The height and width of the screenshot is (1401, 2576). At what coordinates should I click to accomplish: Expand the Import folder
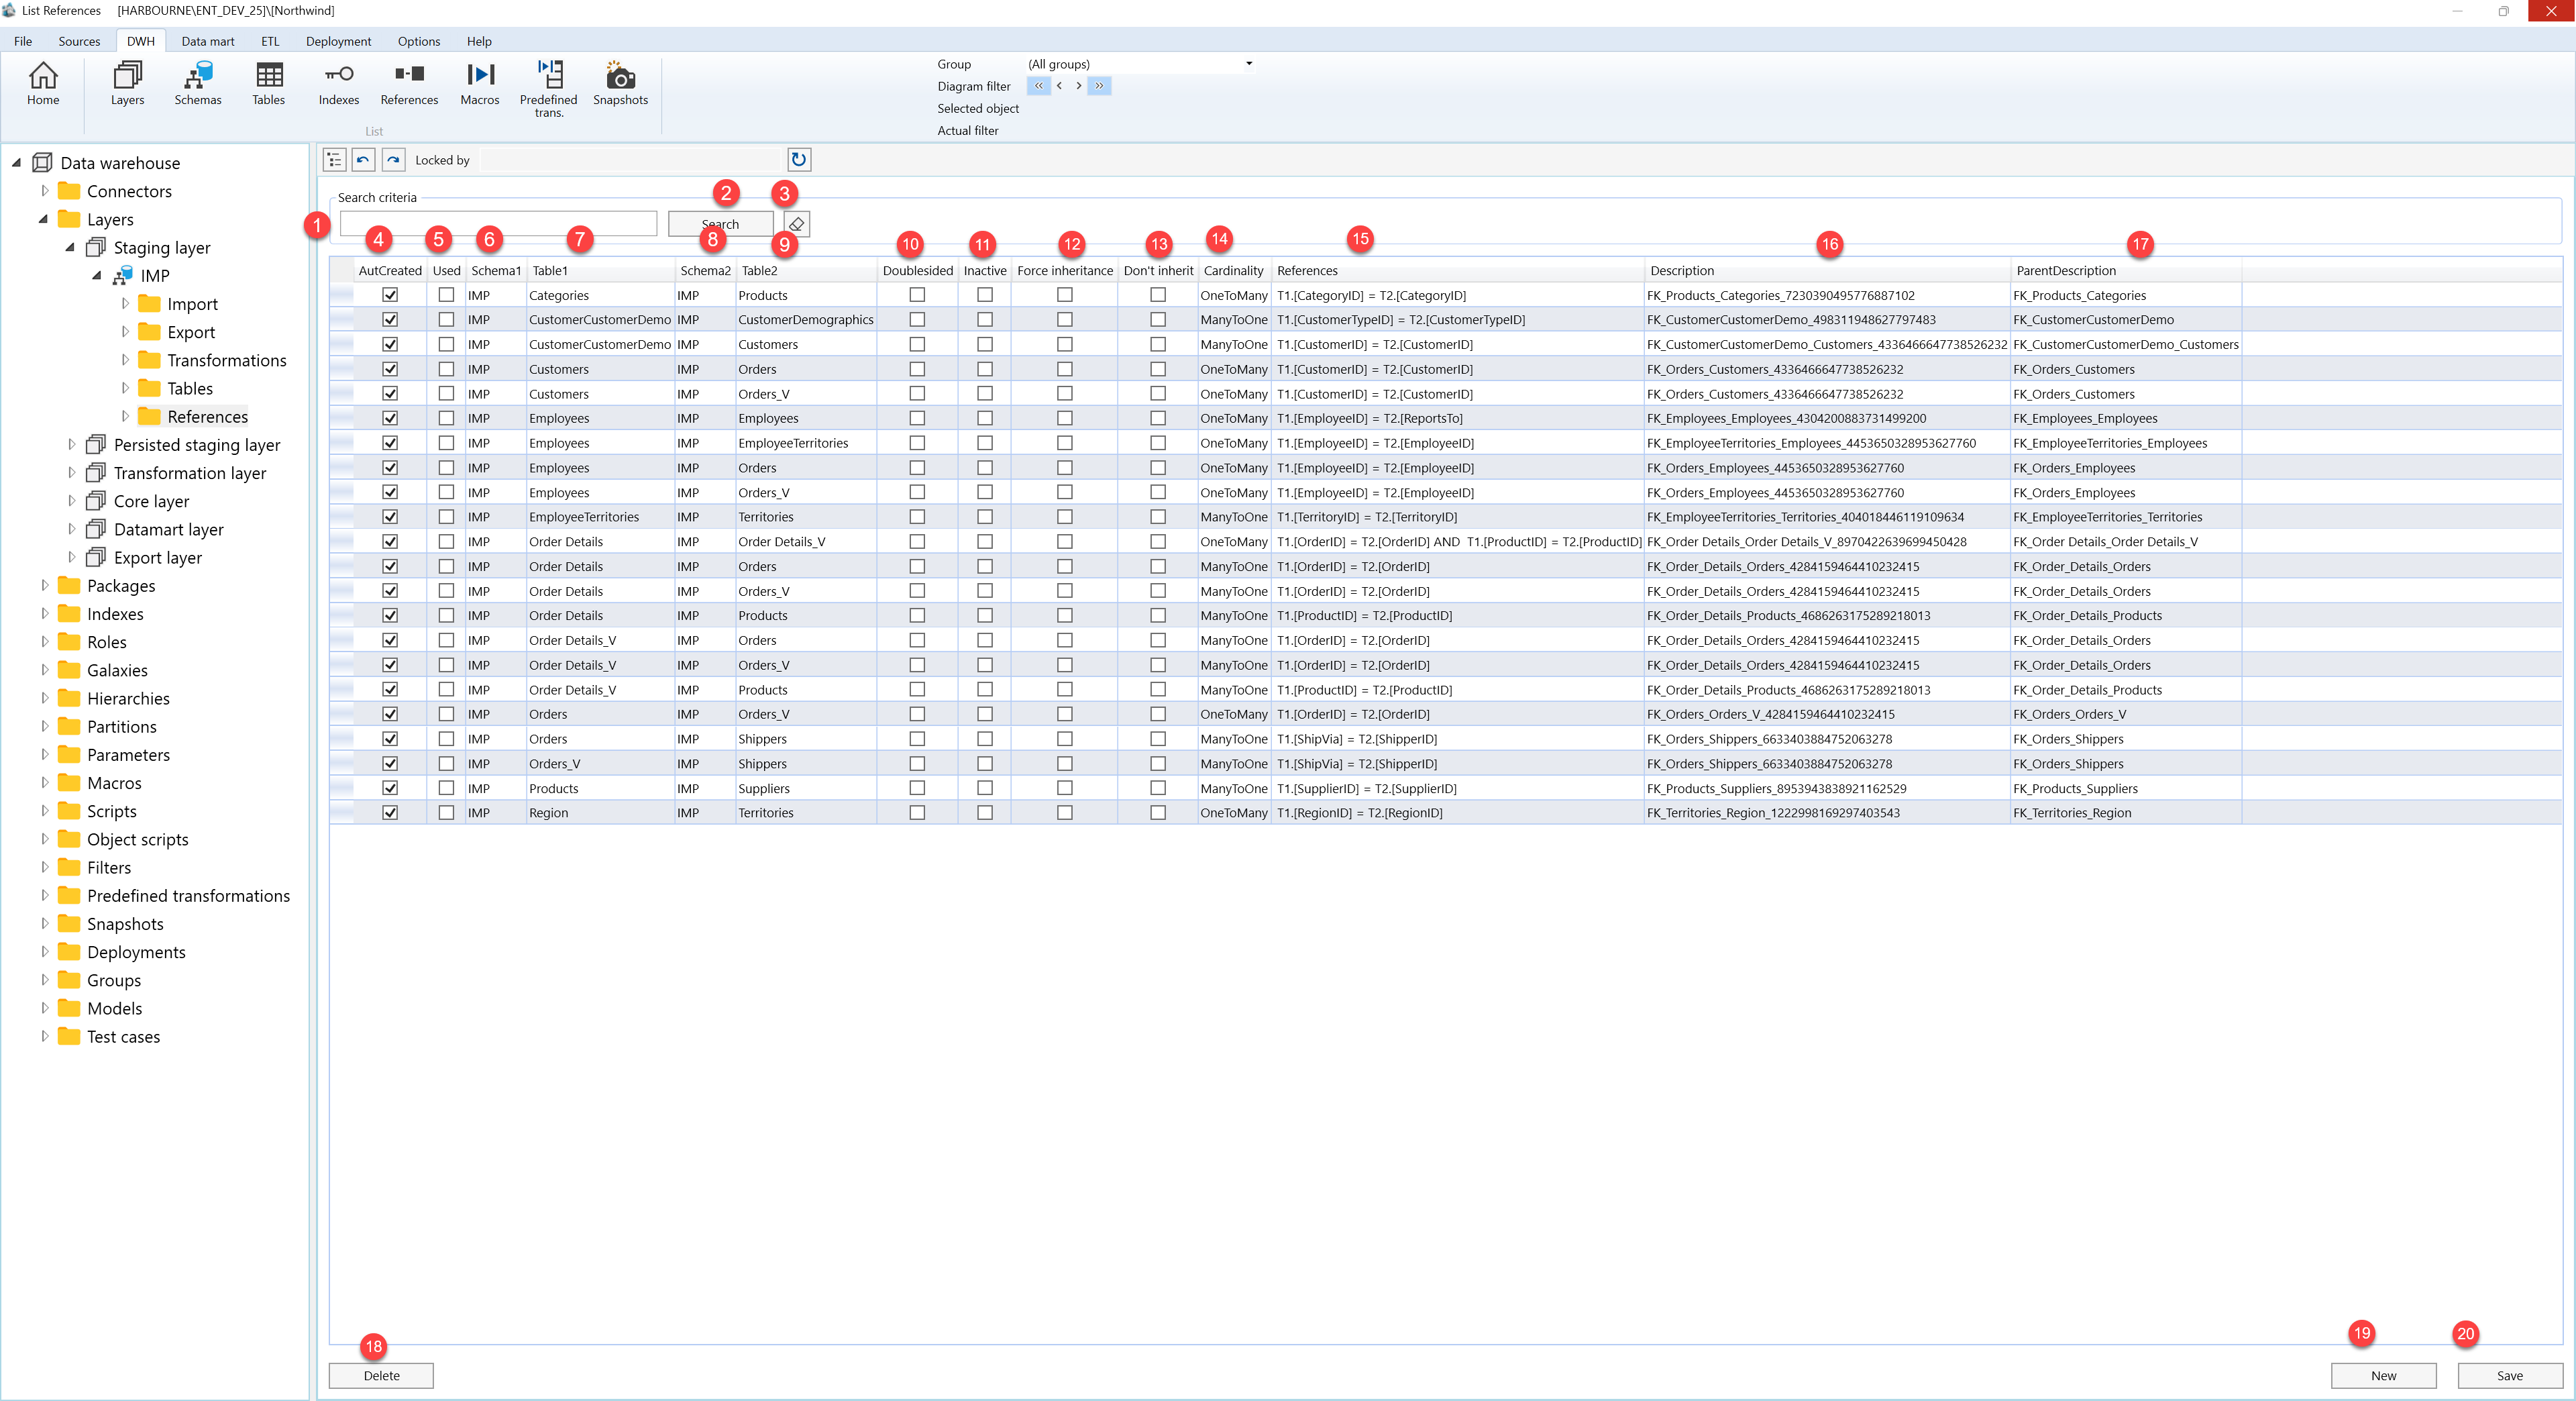pos(125,304)
